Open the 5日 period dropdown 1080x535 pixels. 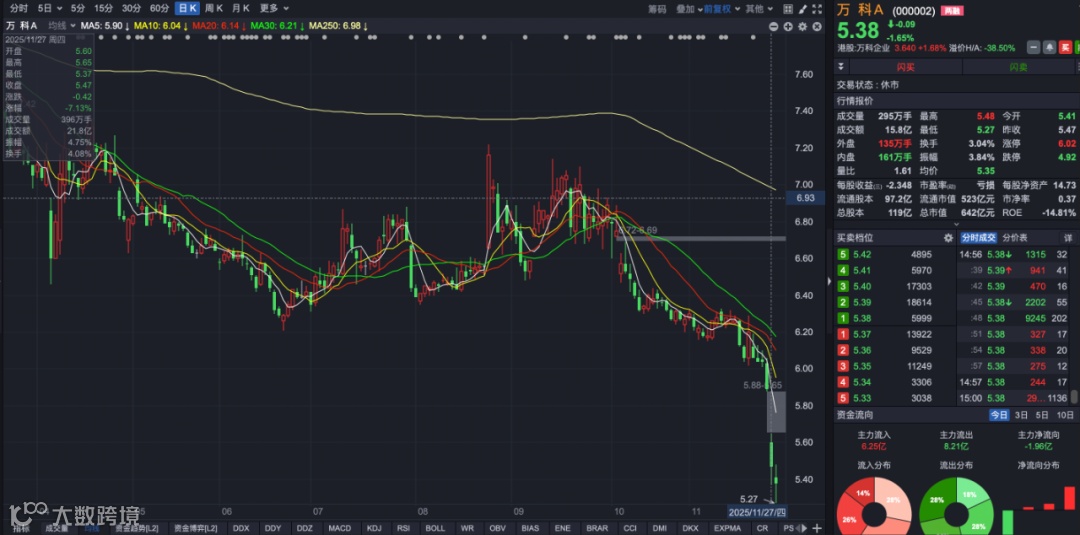[50, 8]
